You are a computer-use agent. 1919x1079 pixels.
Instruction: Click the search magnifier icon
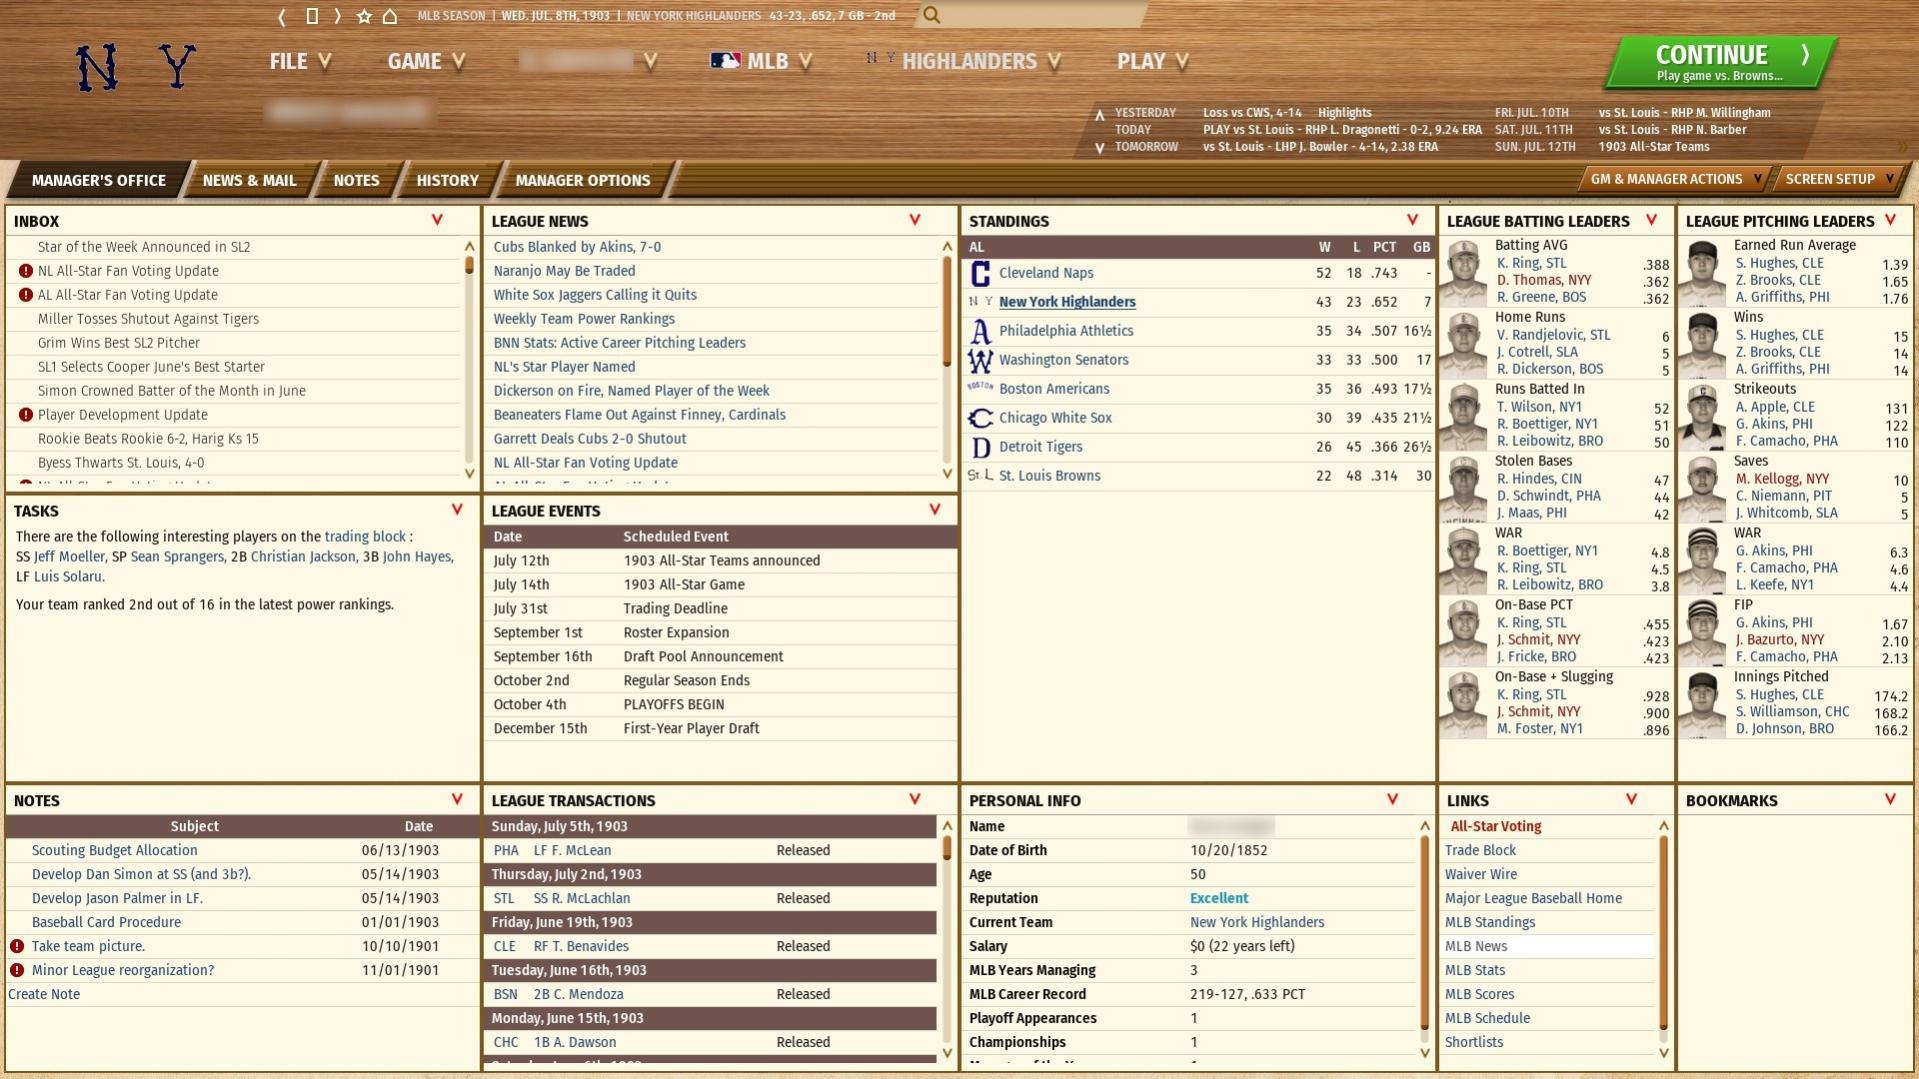(x=931, y=15)
